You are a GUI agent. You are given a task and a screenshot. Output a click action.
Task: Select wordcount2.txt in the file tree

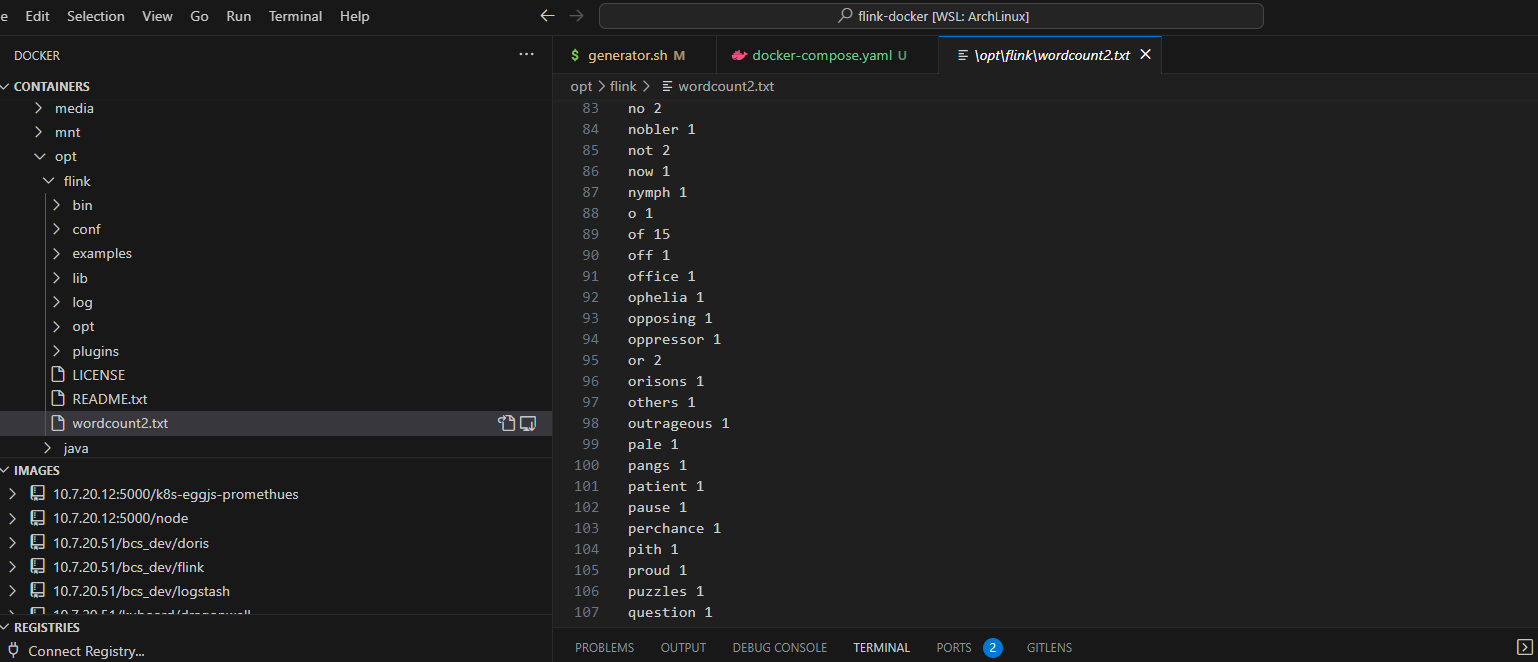pos(276,423)
